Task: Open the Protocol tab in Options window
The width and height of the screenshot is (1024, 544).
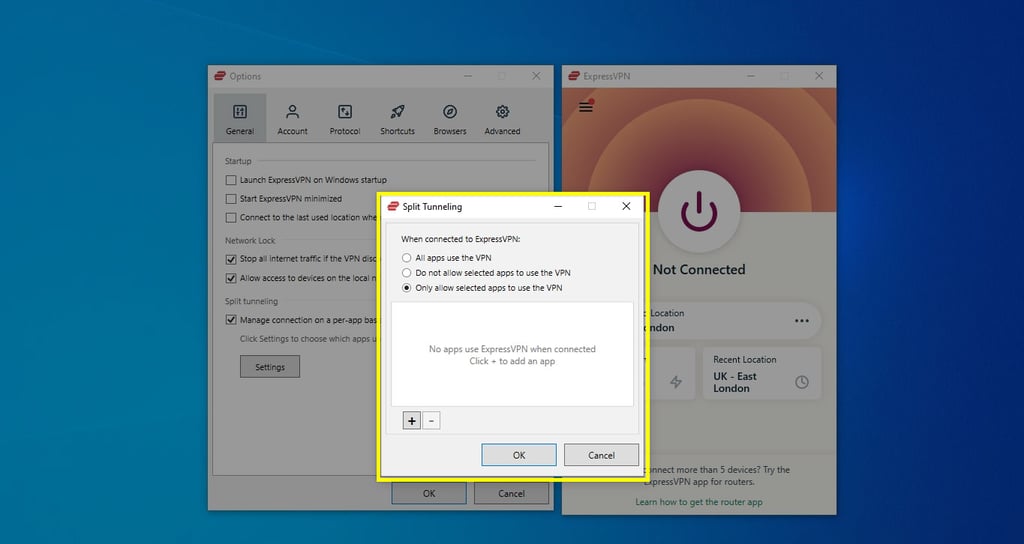Action: pos(345,118)
